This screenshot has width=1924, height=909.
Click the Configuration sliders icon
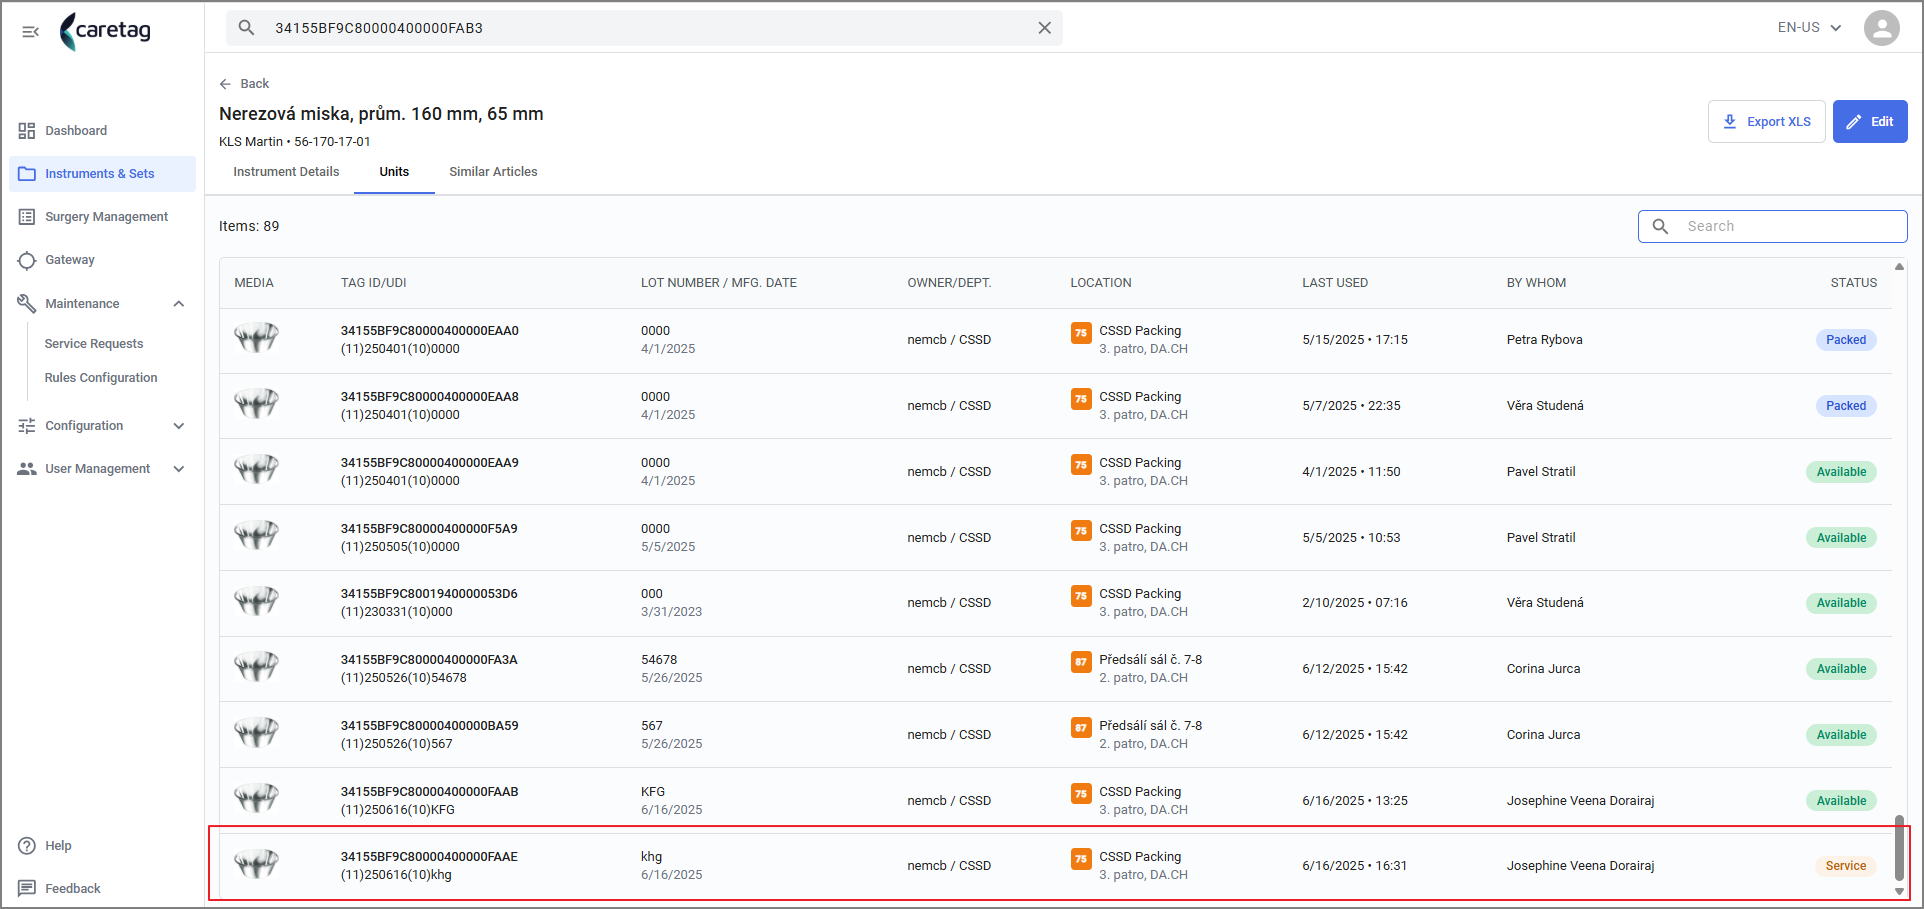coord(27,426)
